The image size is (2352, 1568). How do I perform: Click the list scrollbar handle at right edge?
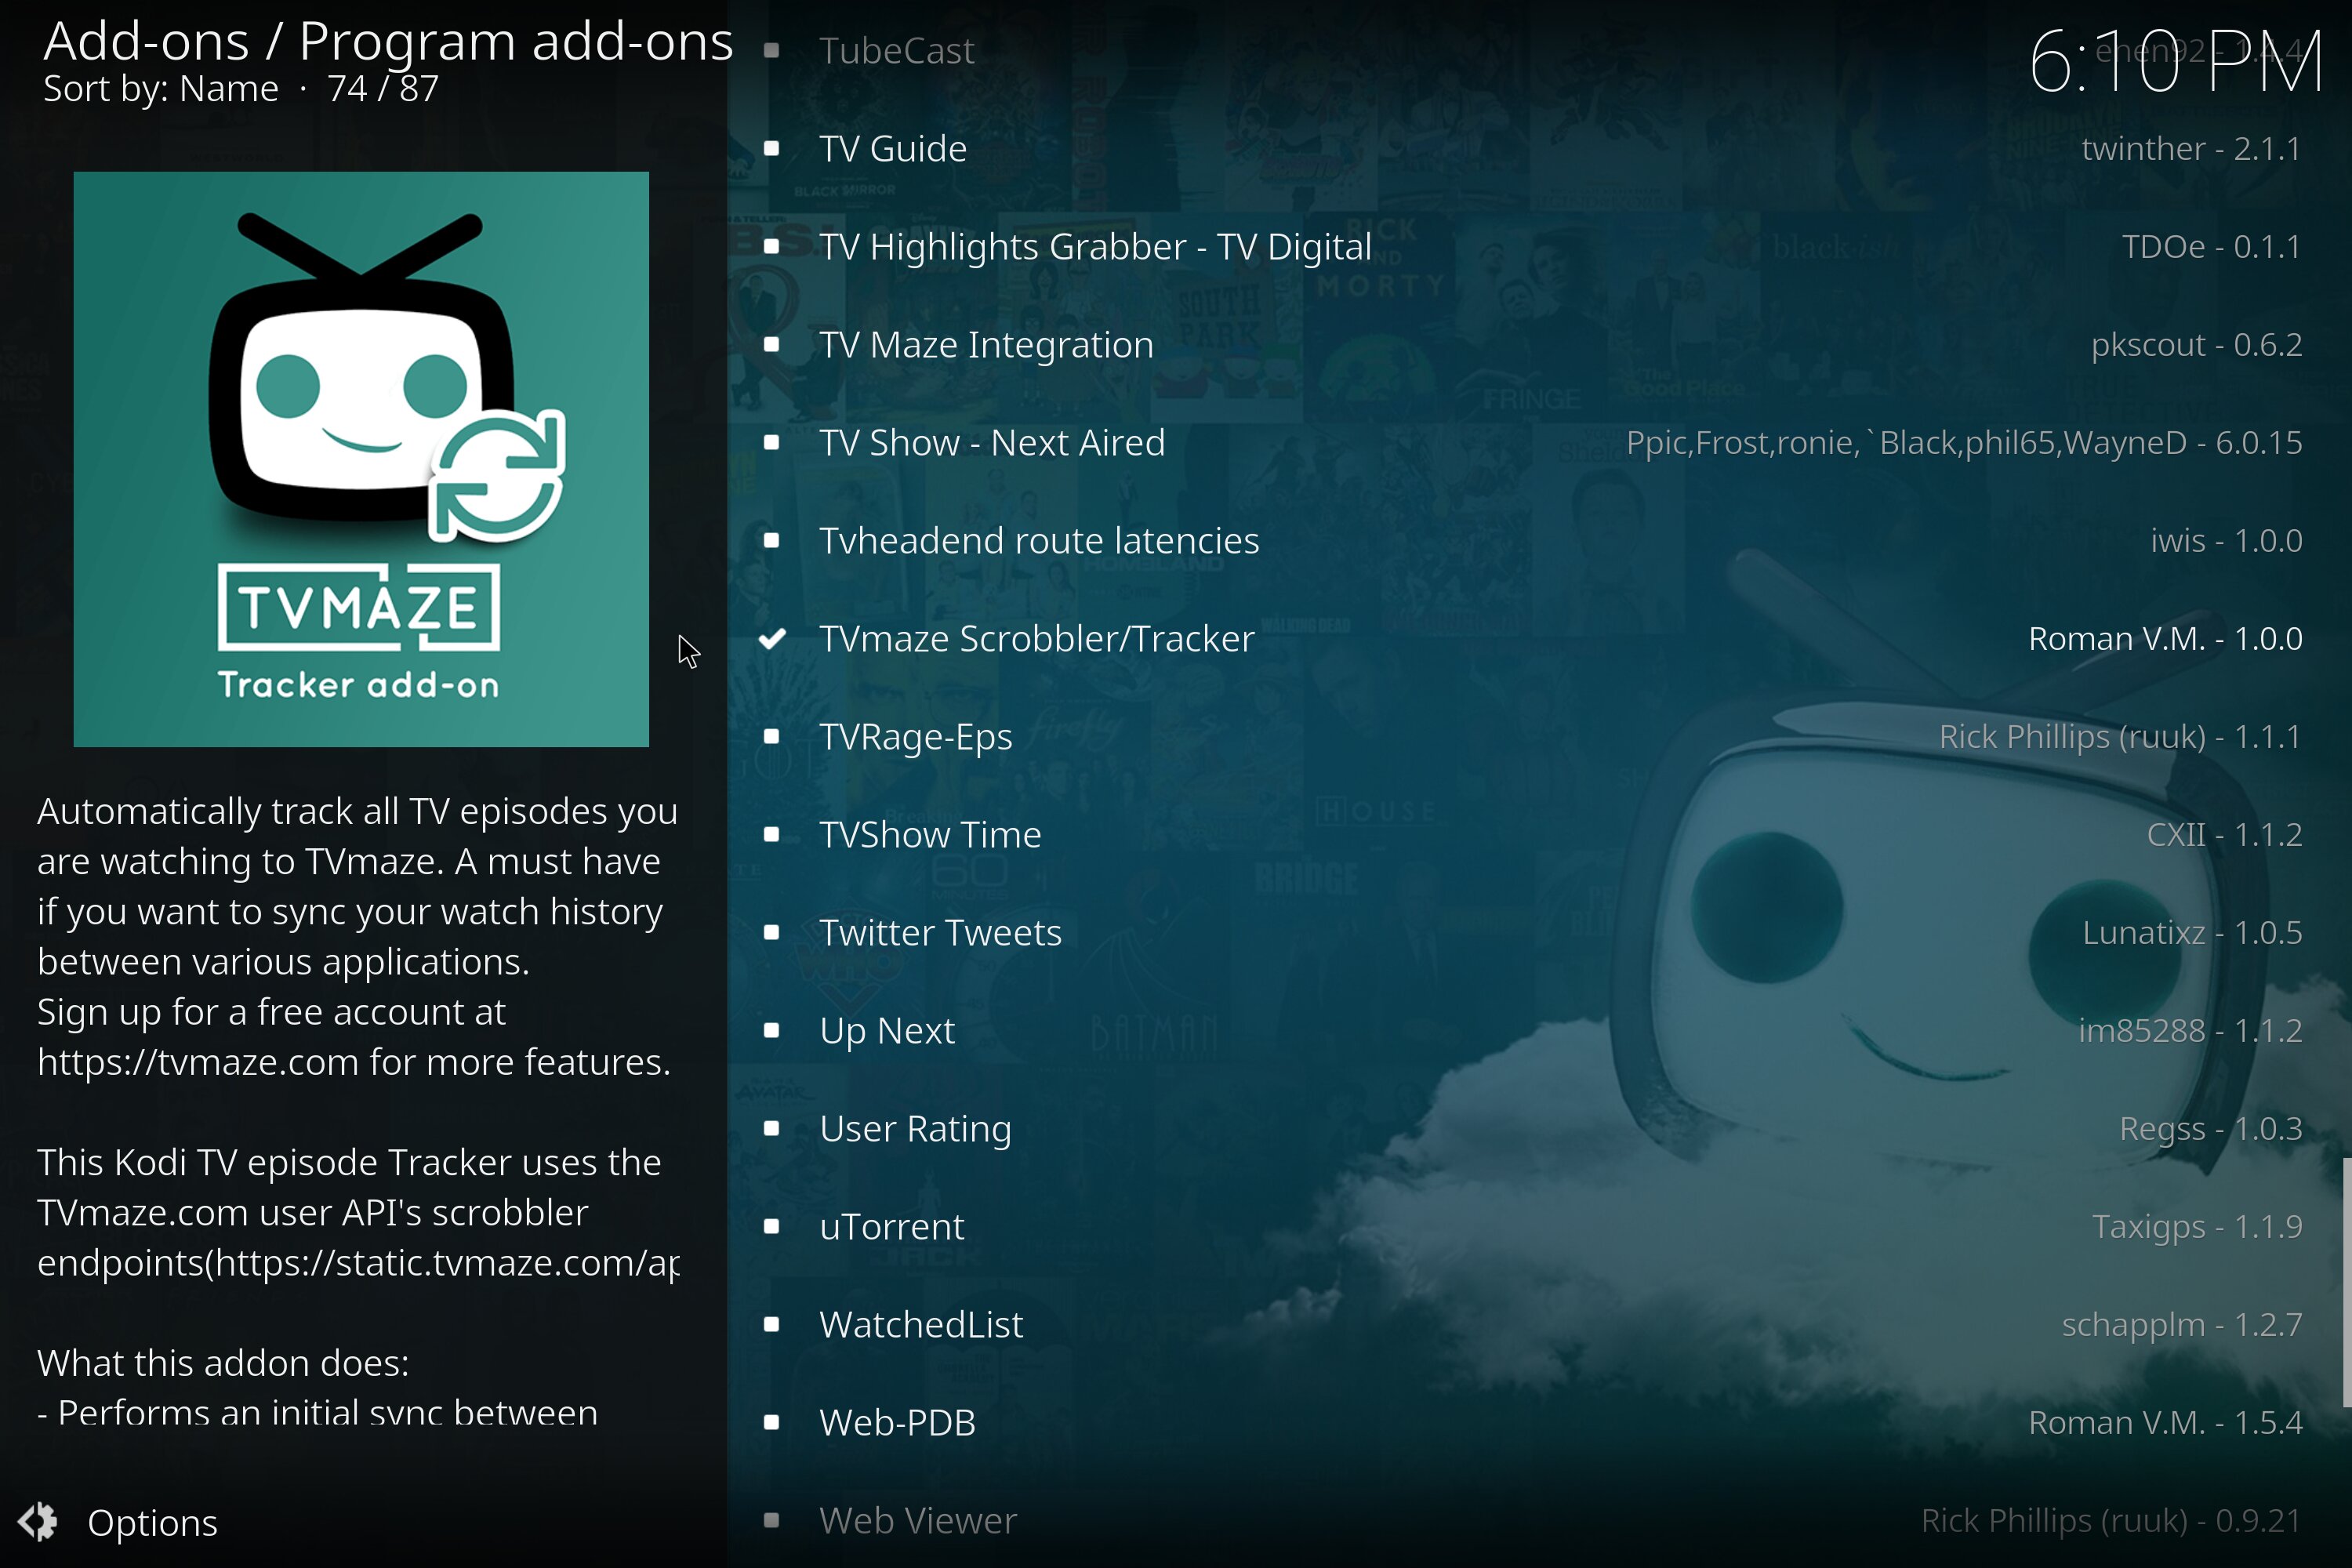pos(2346,1282)
